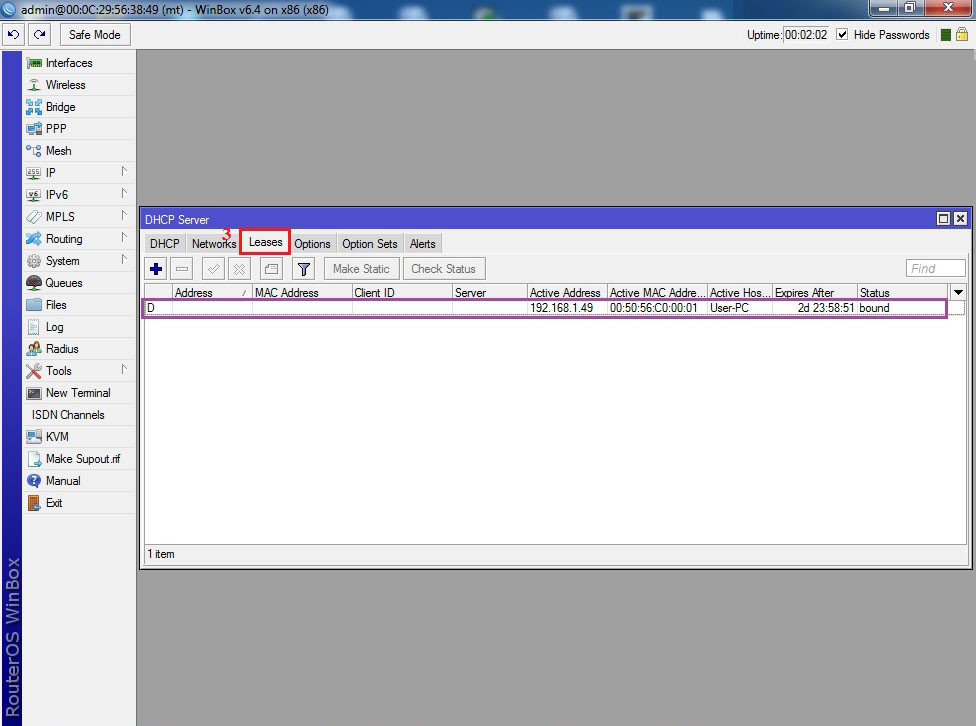Open the Option Sets tab
976x726 pixels.
tap(369, 244)
